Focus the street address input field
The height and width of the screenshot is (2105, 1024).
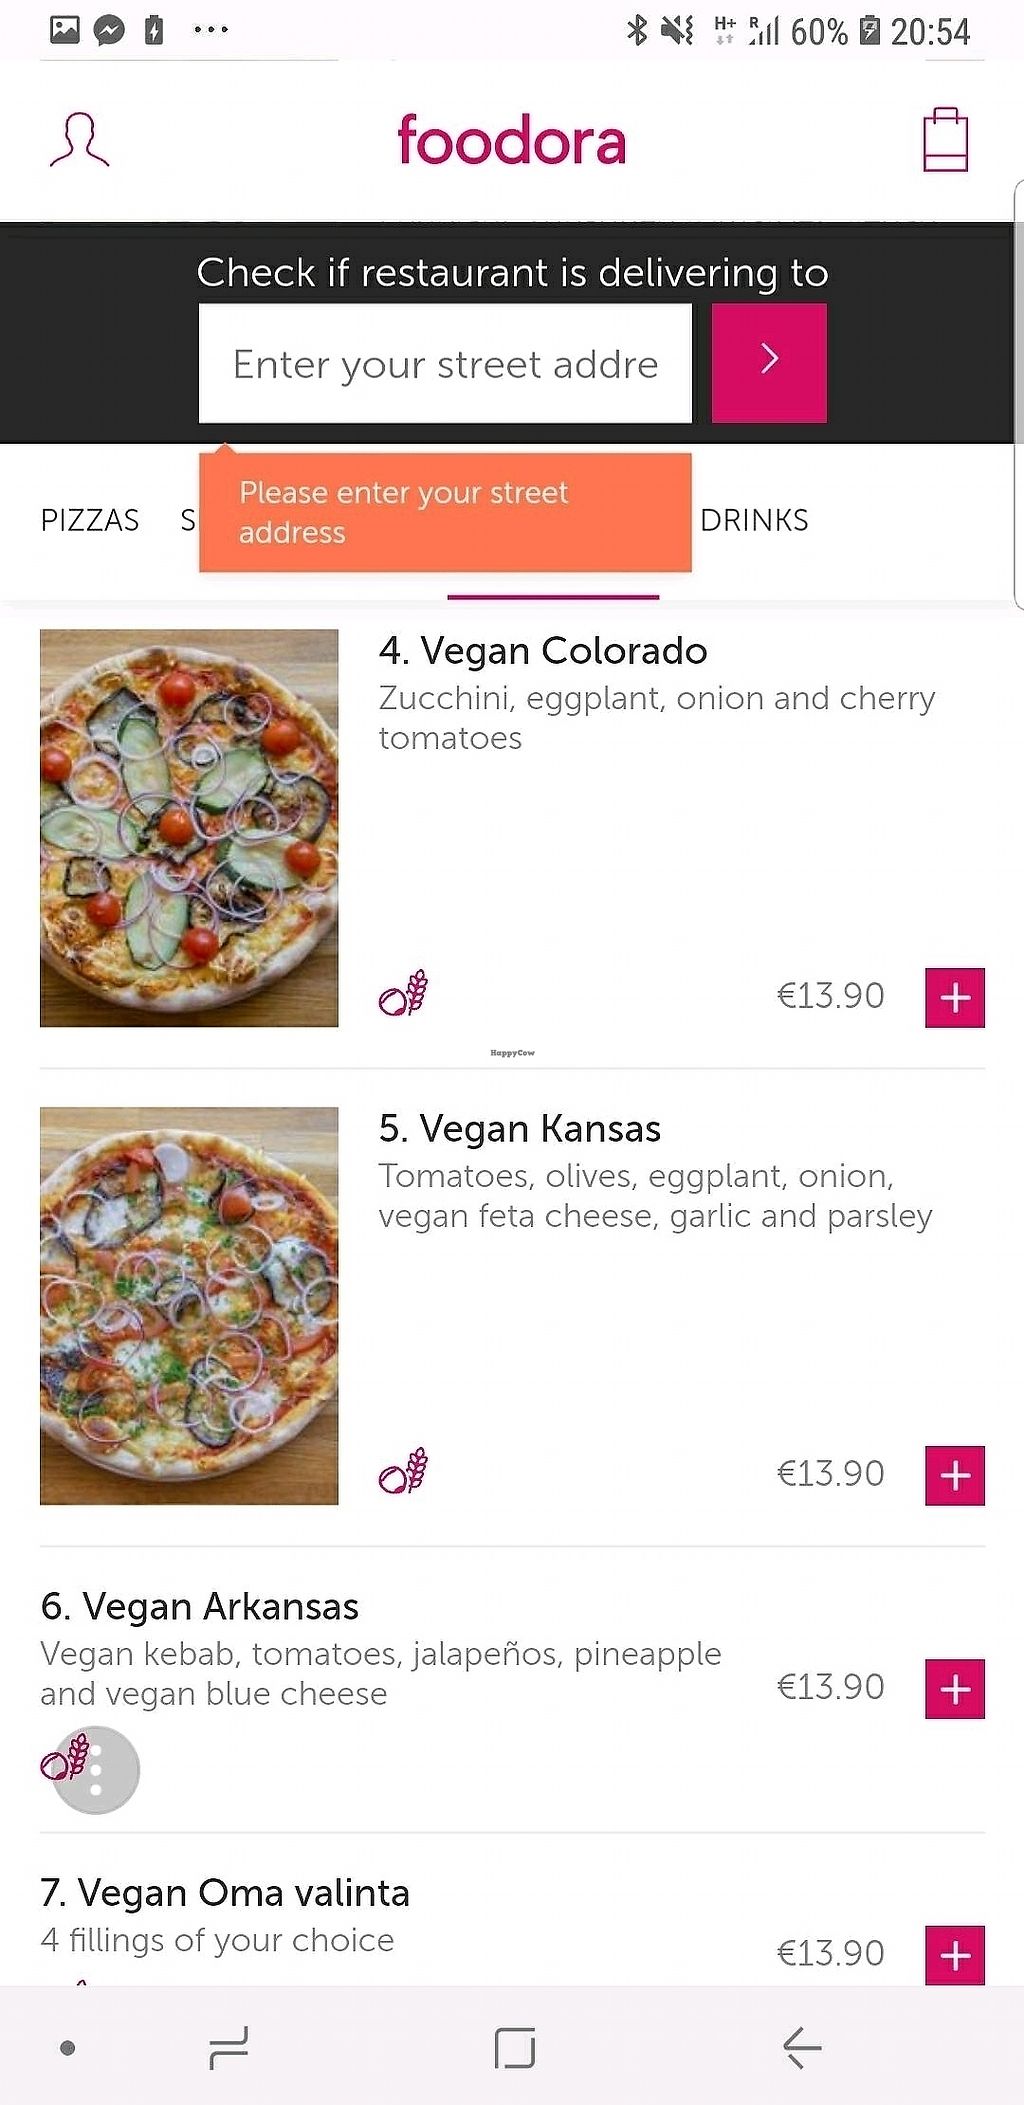click(x=445, y=364)
